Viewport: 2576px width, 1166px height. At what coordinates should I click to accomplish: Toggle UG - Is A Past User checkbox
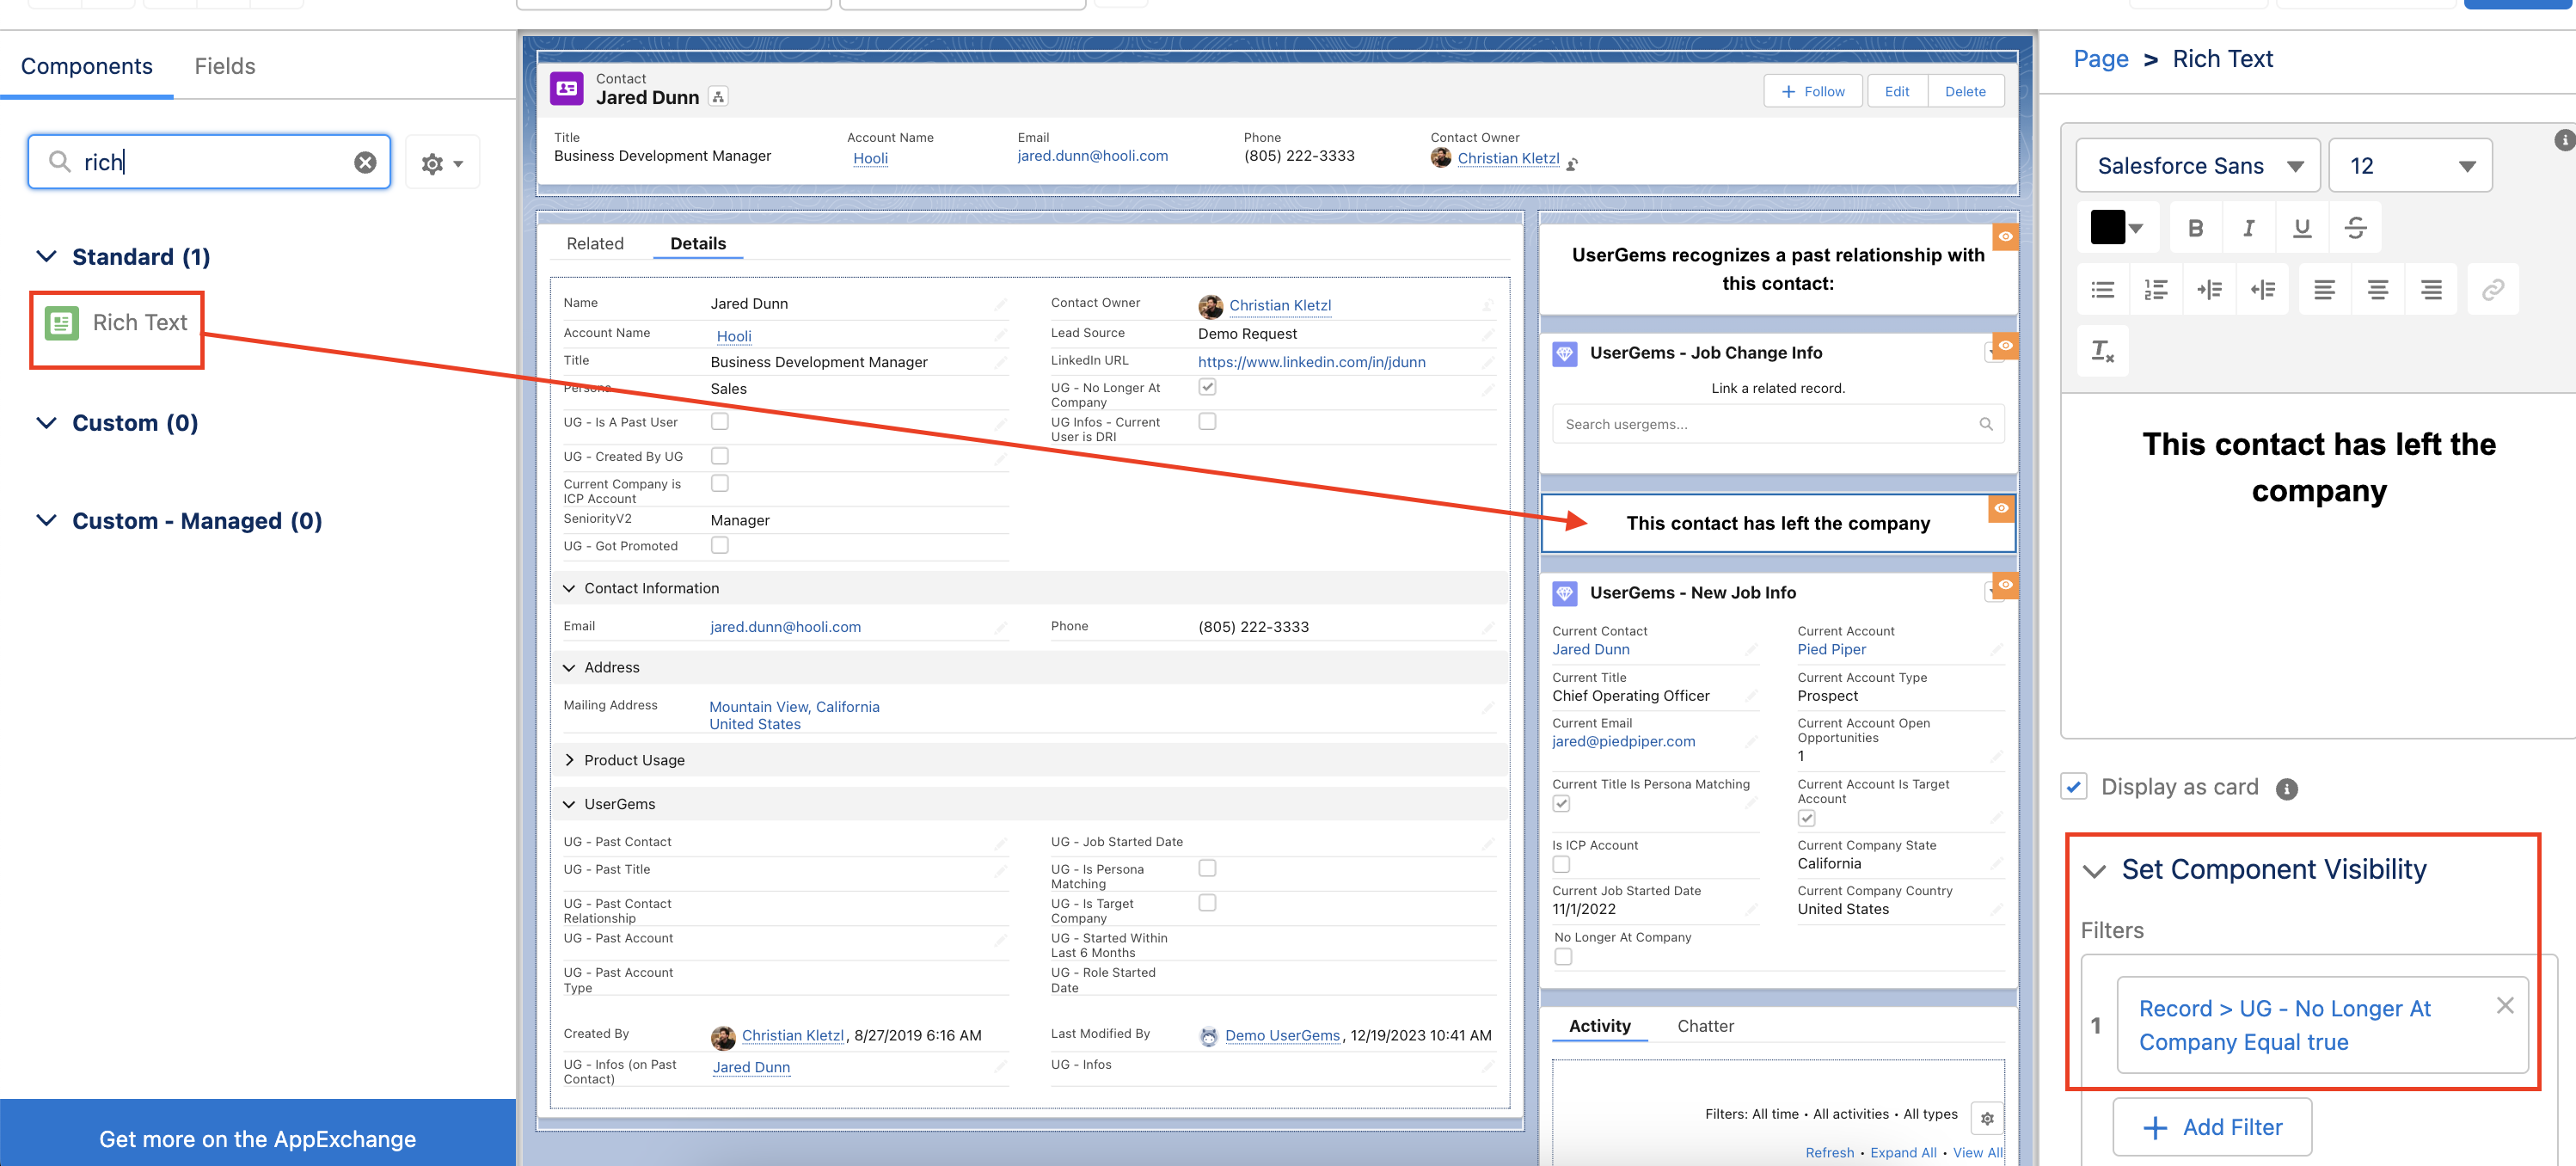coord(719,421)
